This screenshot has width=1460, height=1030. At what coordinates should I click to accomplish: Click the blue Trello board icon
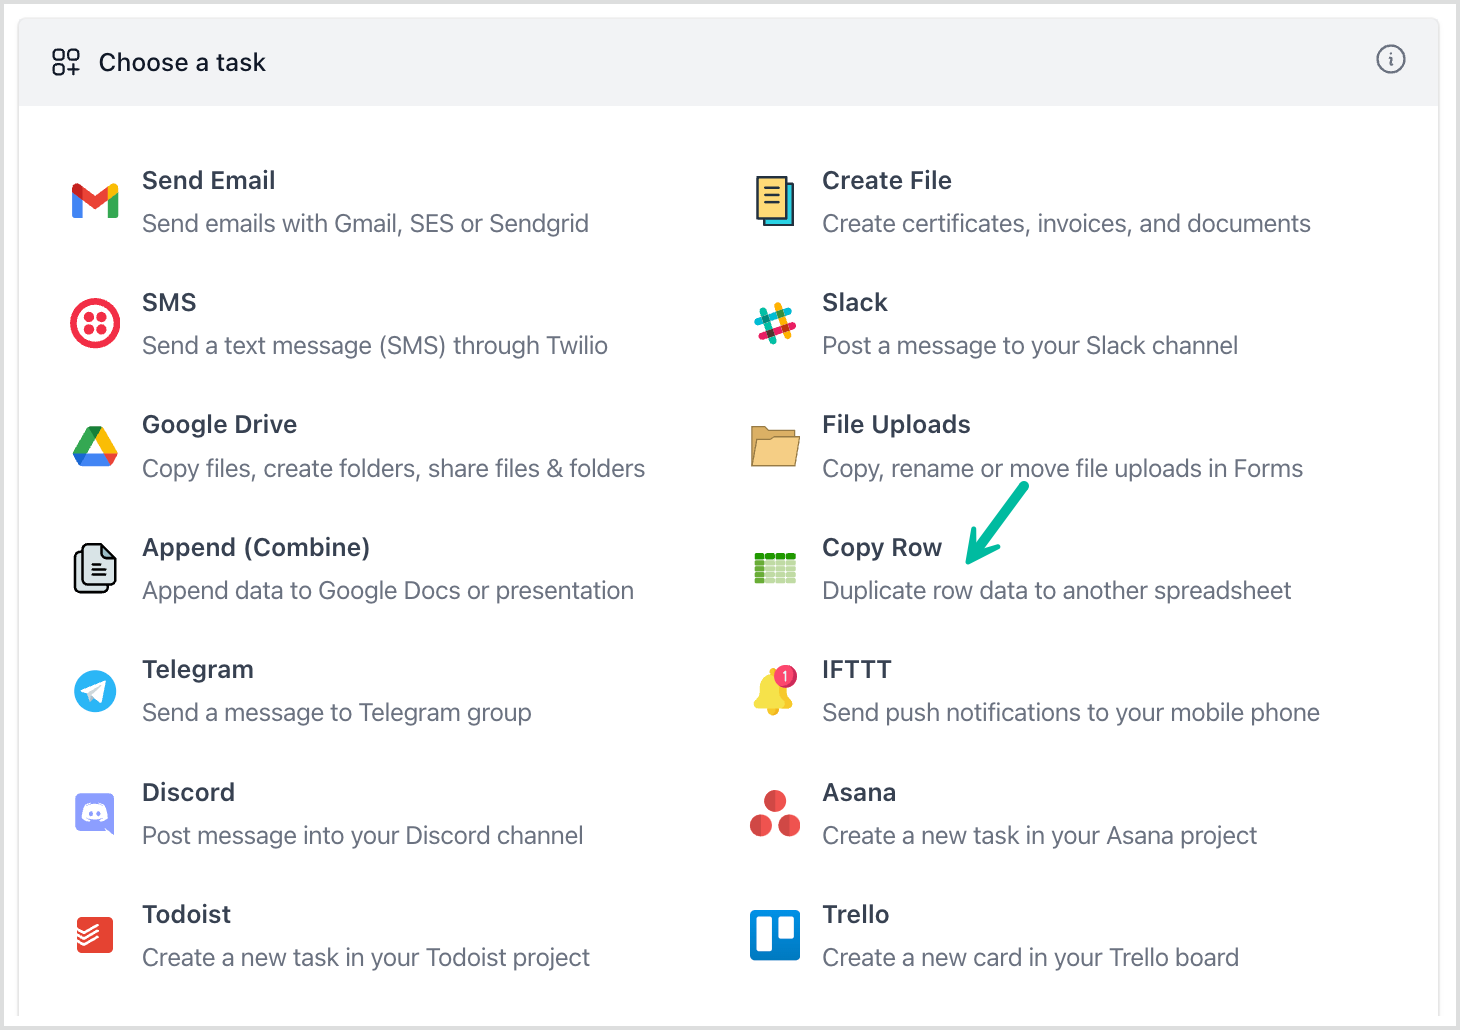775,935
